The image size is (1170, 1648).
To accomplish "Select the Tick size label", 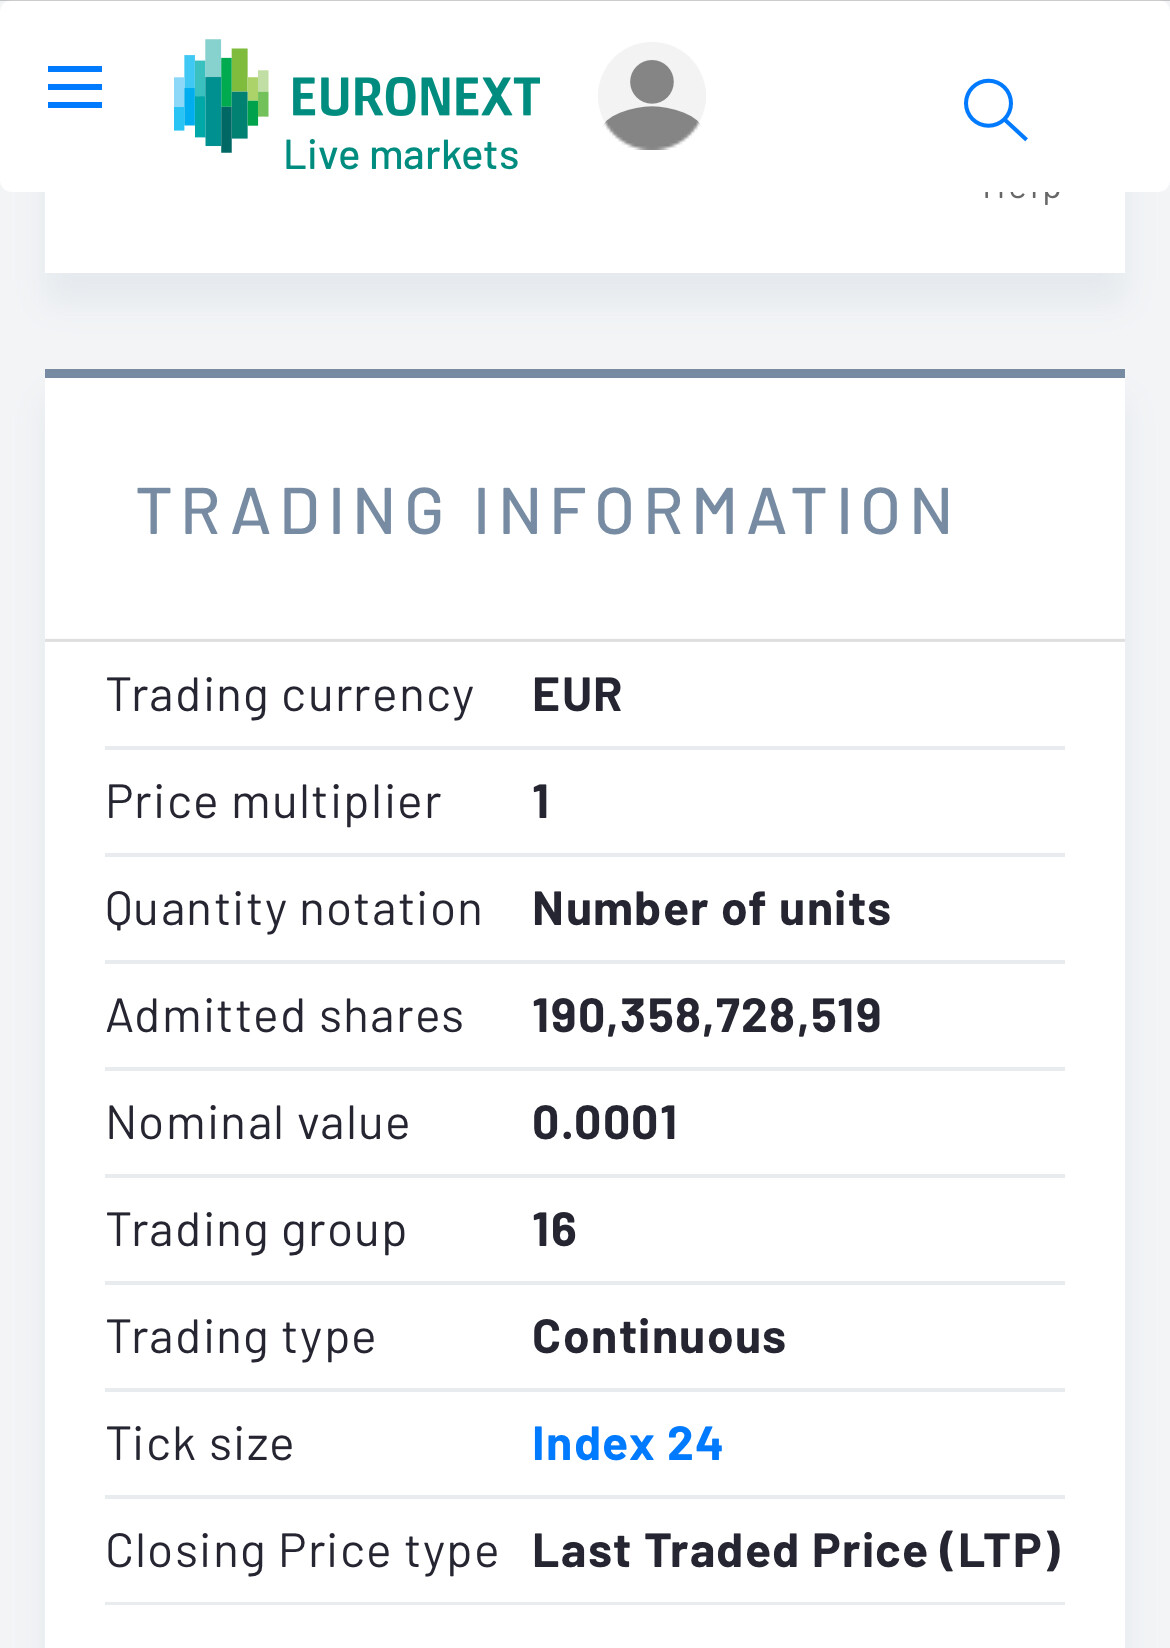I will click(x=200, y=1444).
